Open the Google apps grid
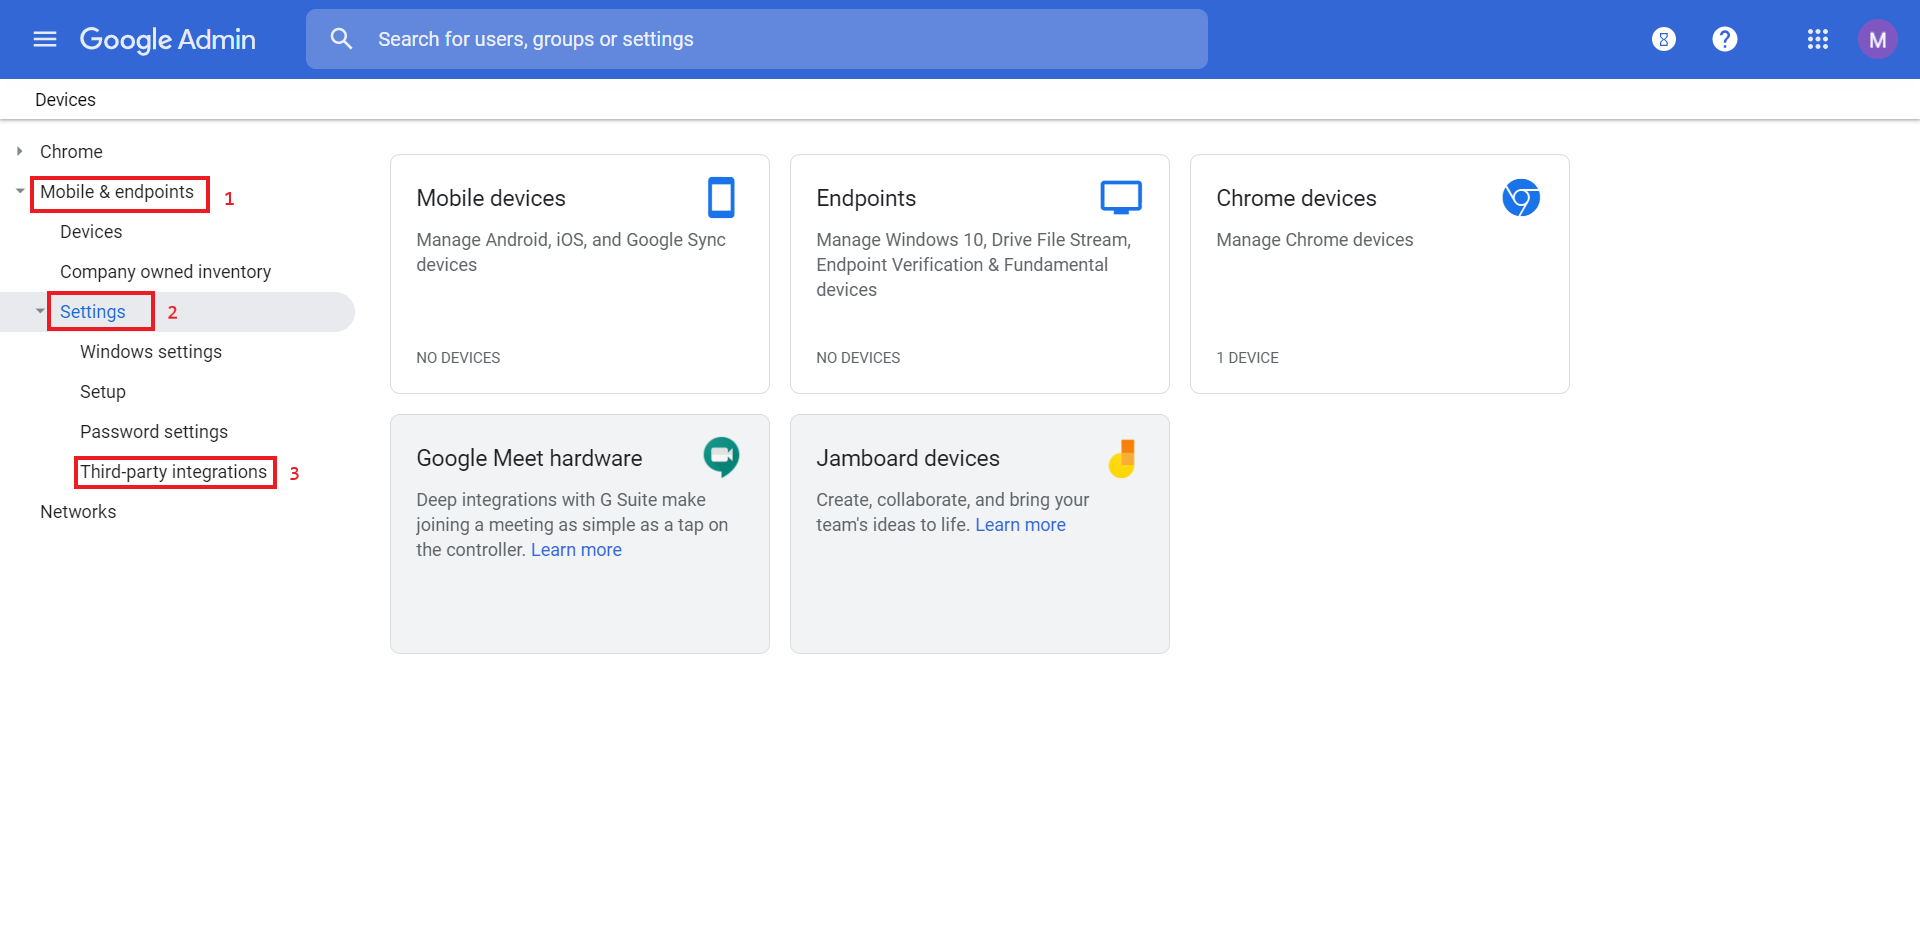 [1817, 39]
